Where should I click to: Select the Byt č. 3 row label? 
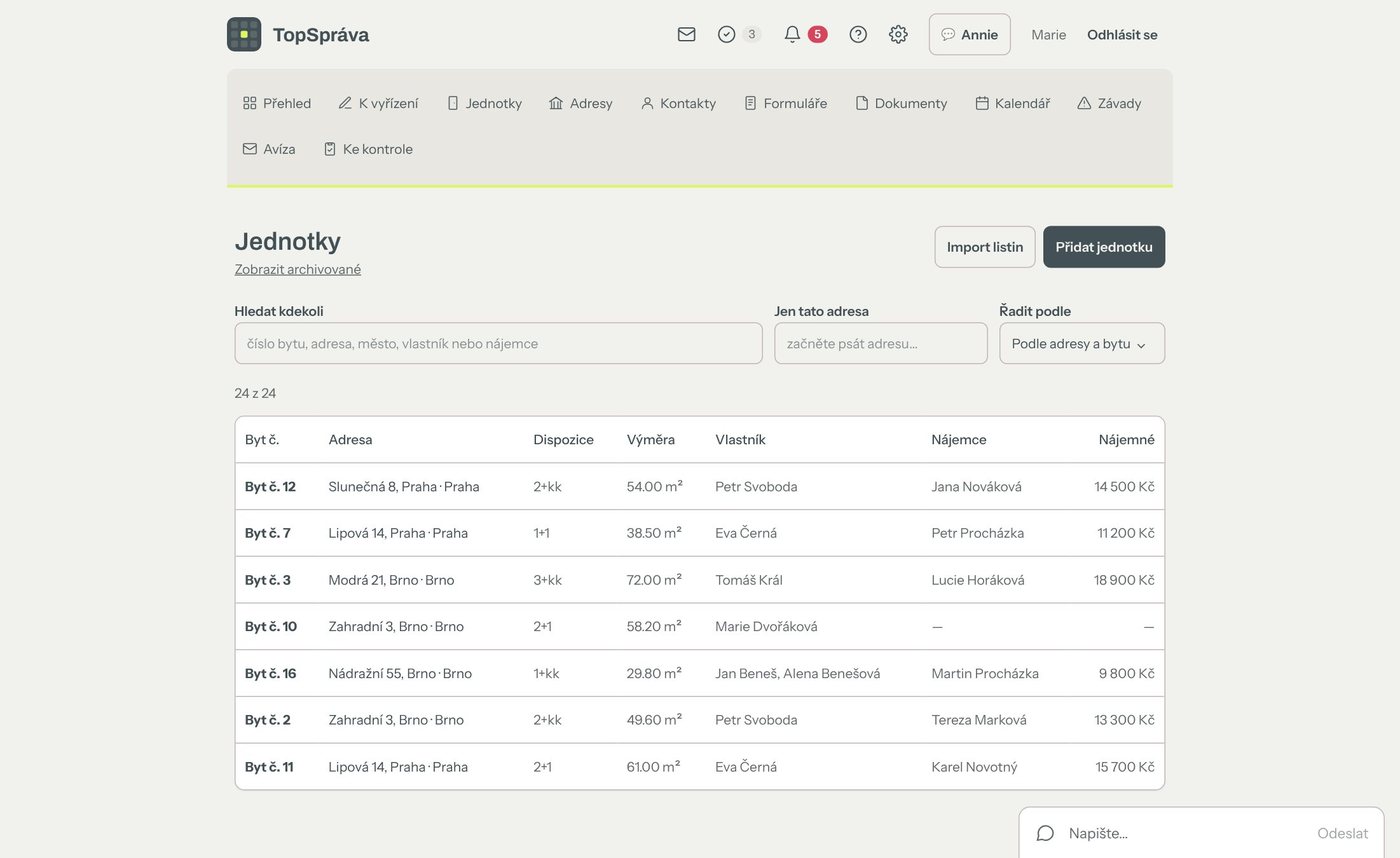pyautogui.click(x=268, y=580)
